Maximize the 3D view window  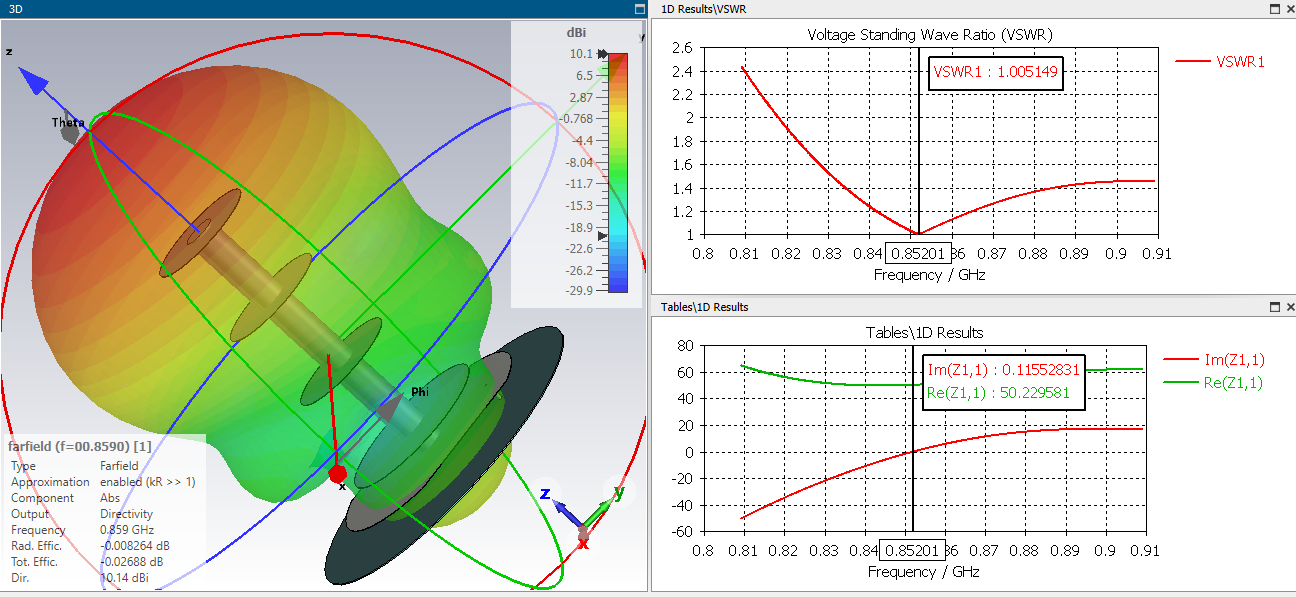click(x=640, y=8)
